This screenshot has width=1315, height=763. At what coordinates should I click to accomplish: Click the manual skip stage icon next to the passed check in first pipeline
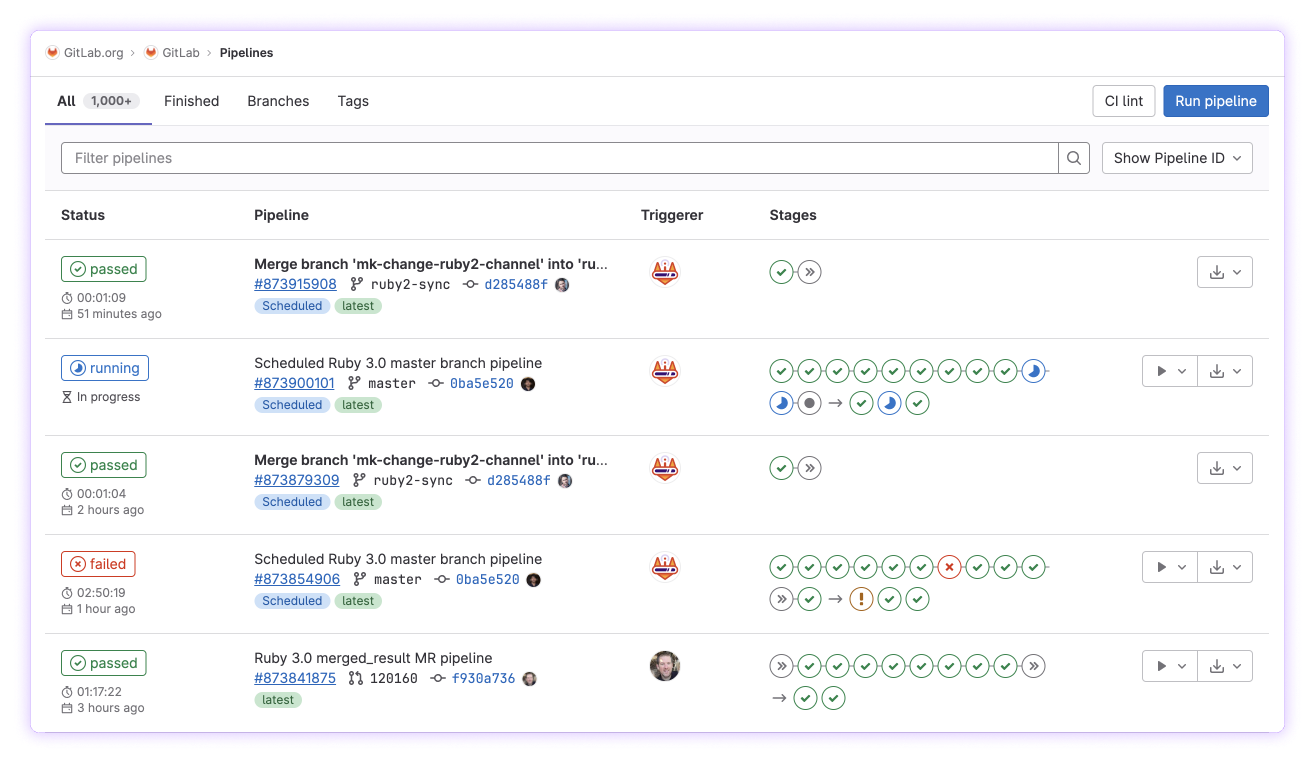point(809,271)
